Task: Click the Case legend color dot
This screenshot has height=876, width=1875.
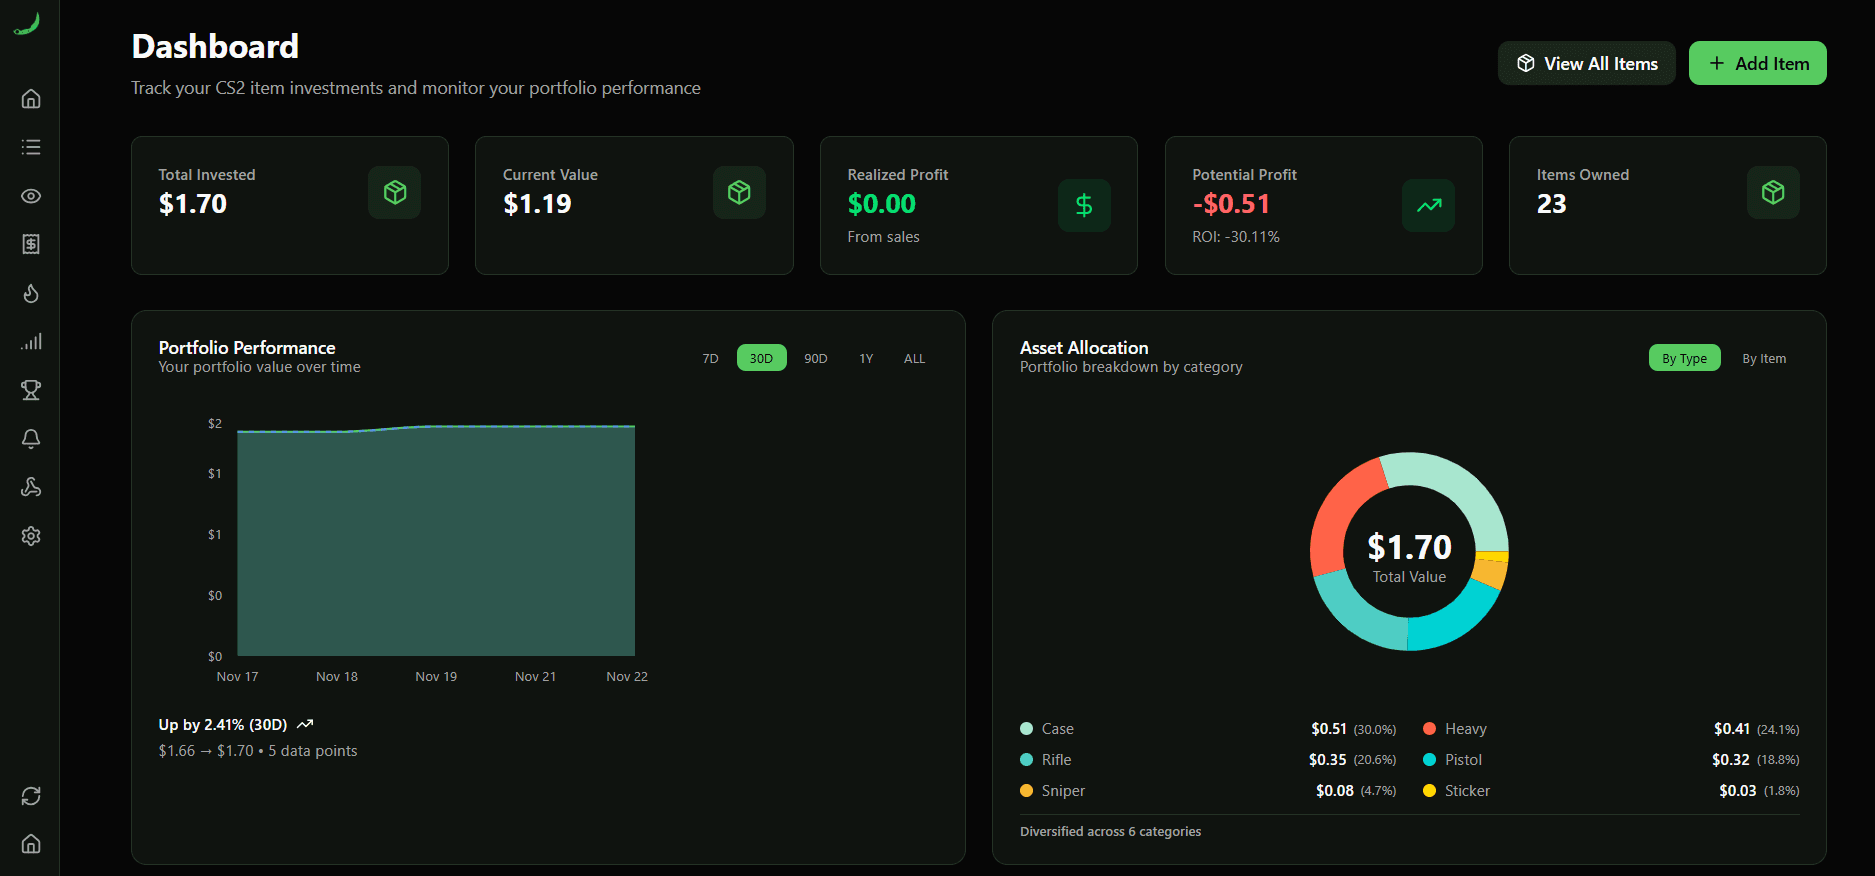Action: pyautogui.click(x=1026, y=729)
